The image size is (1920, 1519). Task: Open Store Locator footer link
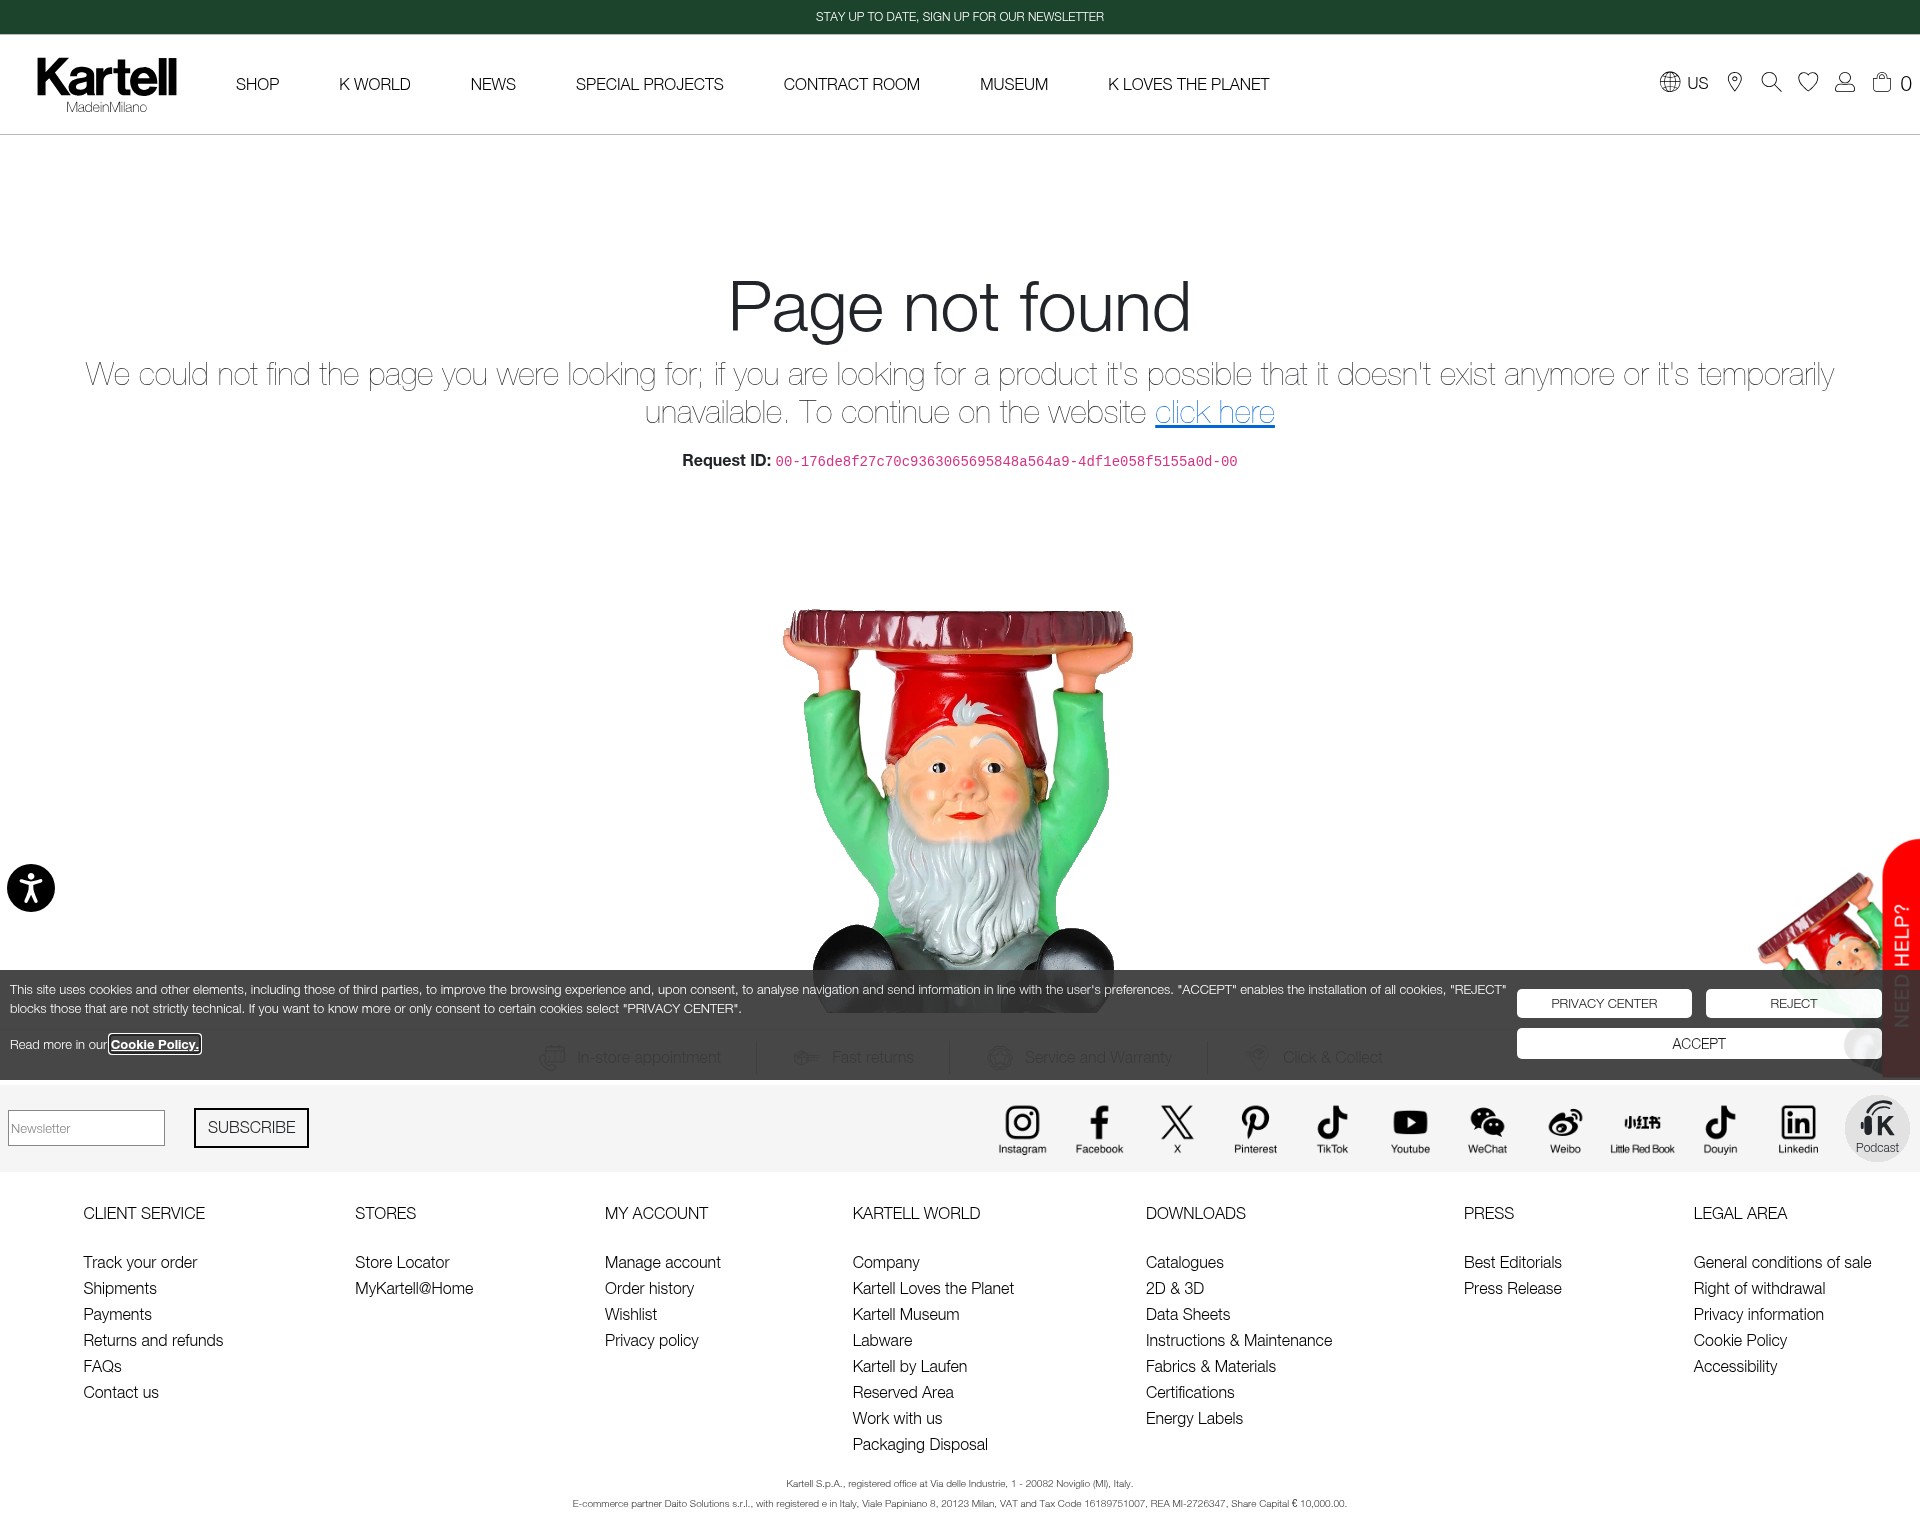coord(402,1262)
